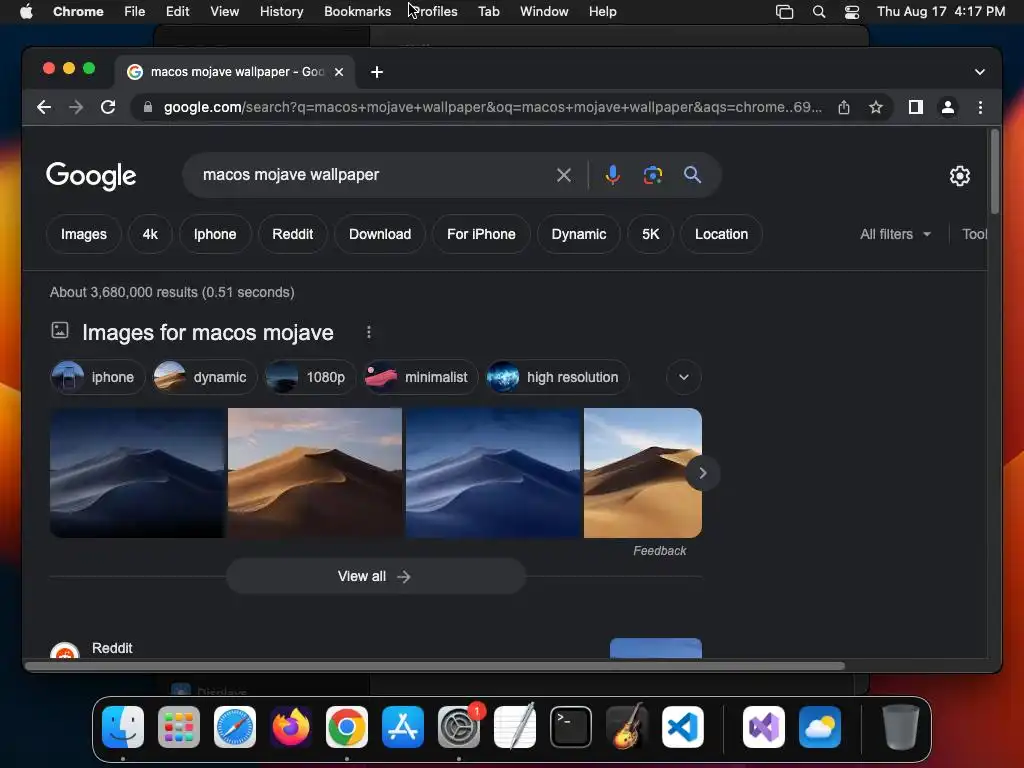Select the minimalist image suggestion chip
The width and height of the screenshot is (1024, 768).
pos(421,377)
